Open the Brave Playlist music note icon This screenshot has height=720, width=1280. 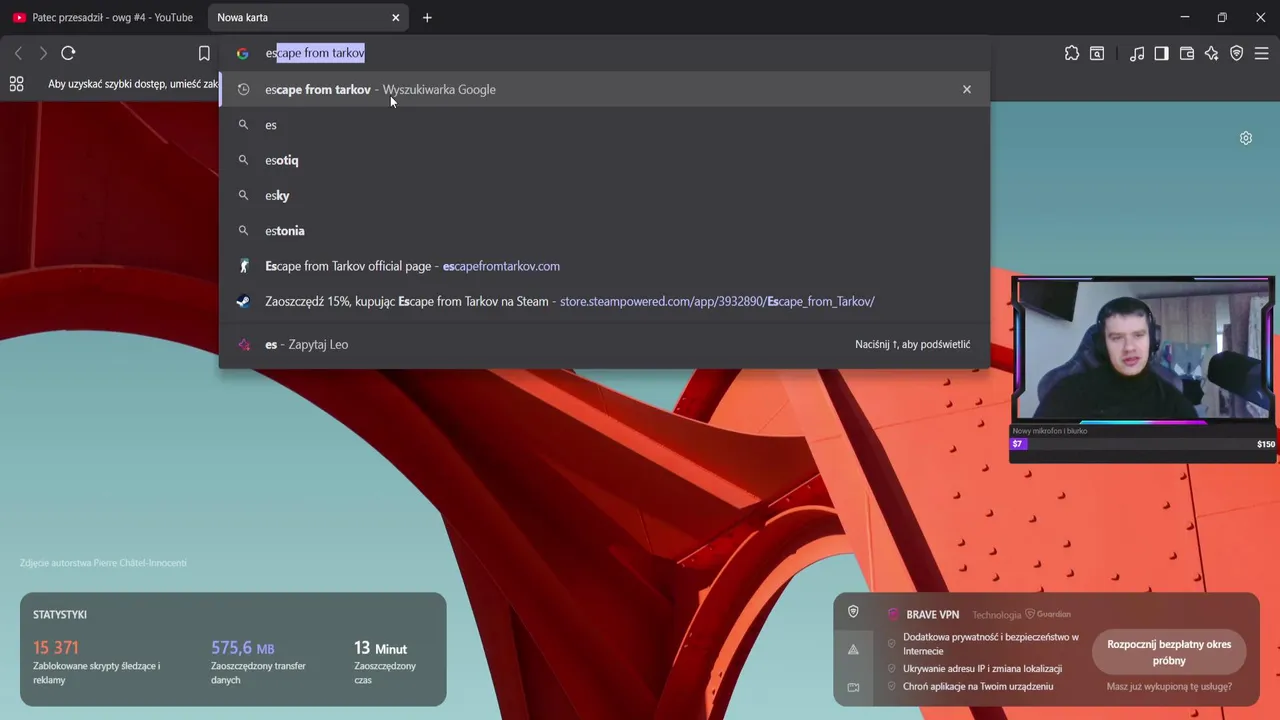1137,53
